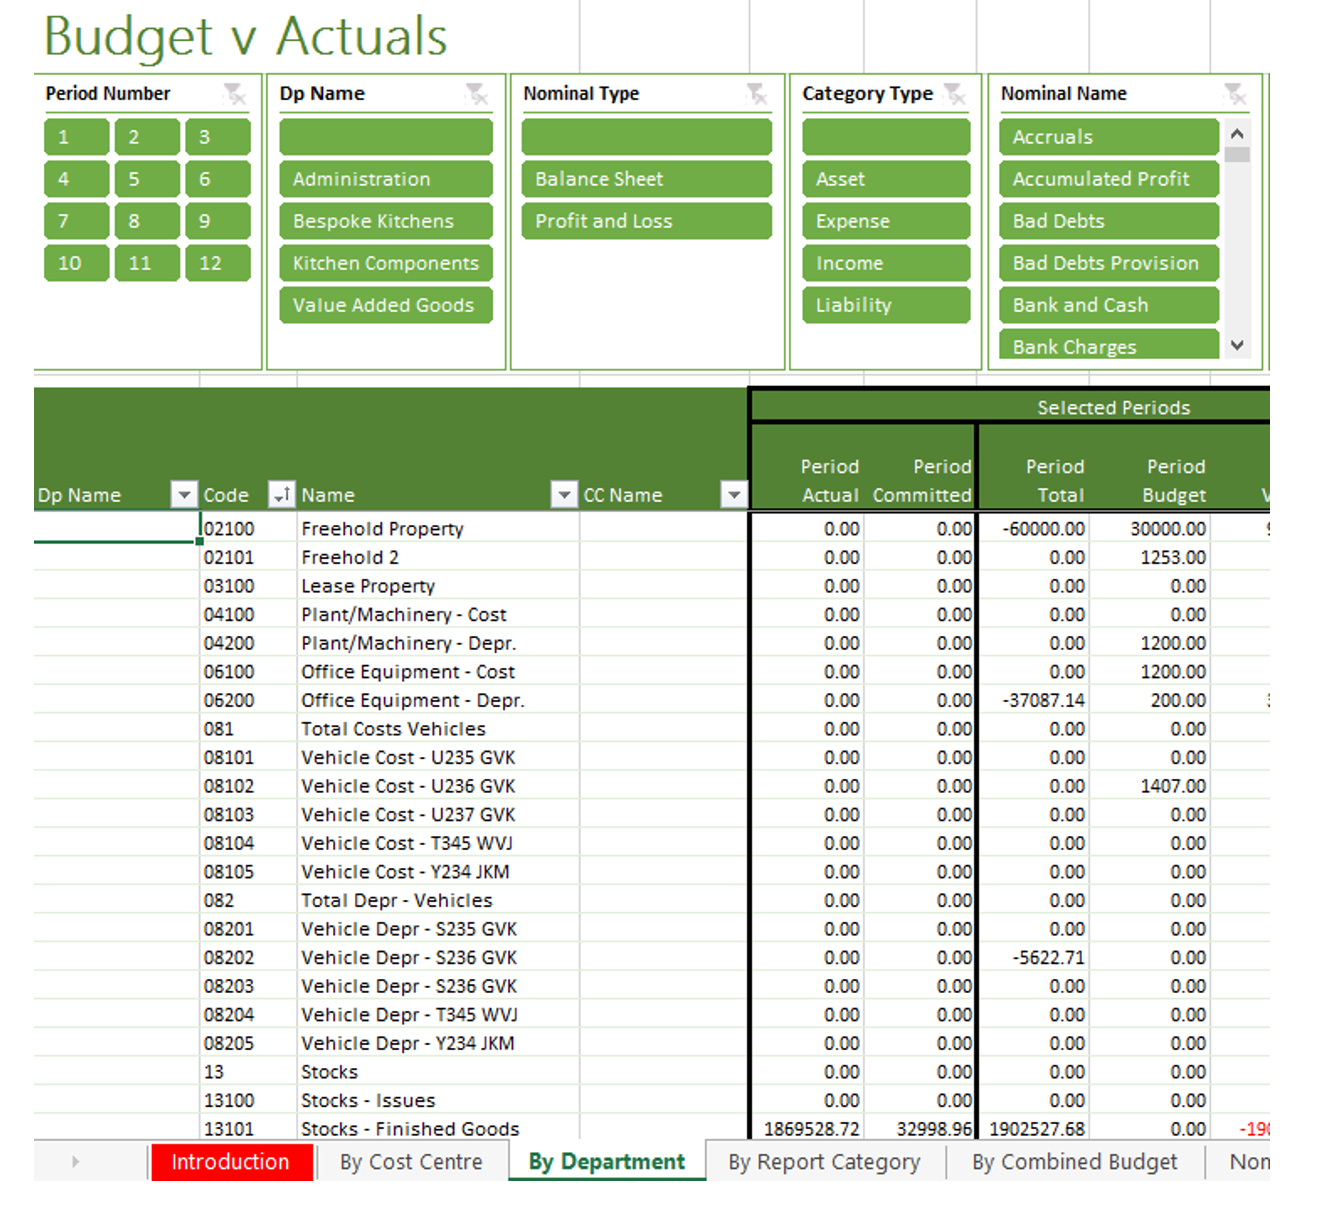Open the Introduction sheet tab

point(230,1162)
